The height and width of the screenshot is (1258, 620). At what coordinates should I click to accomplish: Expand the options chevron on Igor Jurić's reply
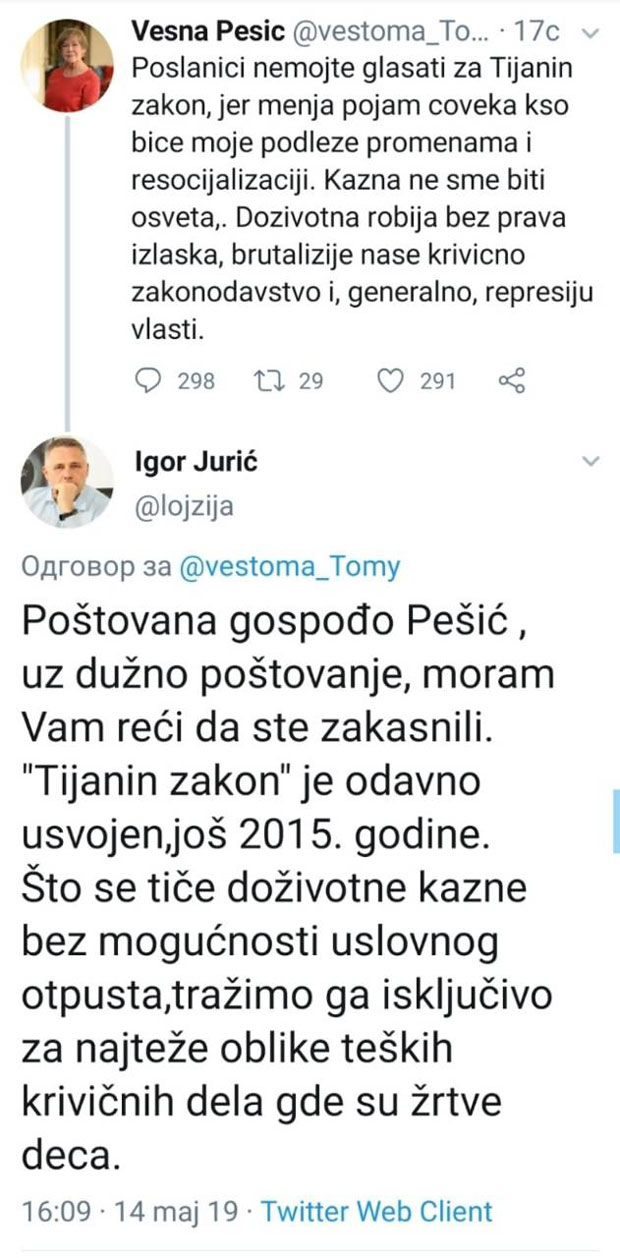[x=590, y=461]
